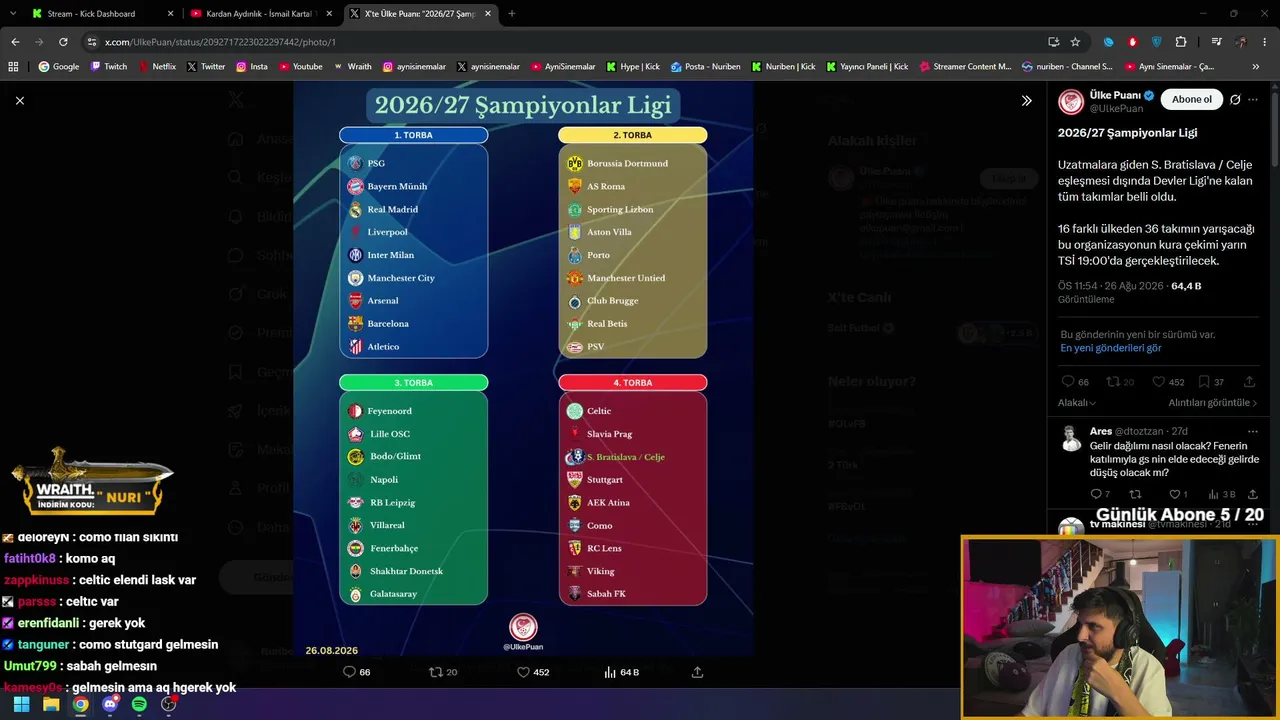Select the X'te Ülke Puanı browser tab
Viewport: 1280px width, 720px height.
coord(421,14)
